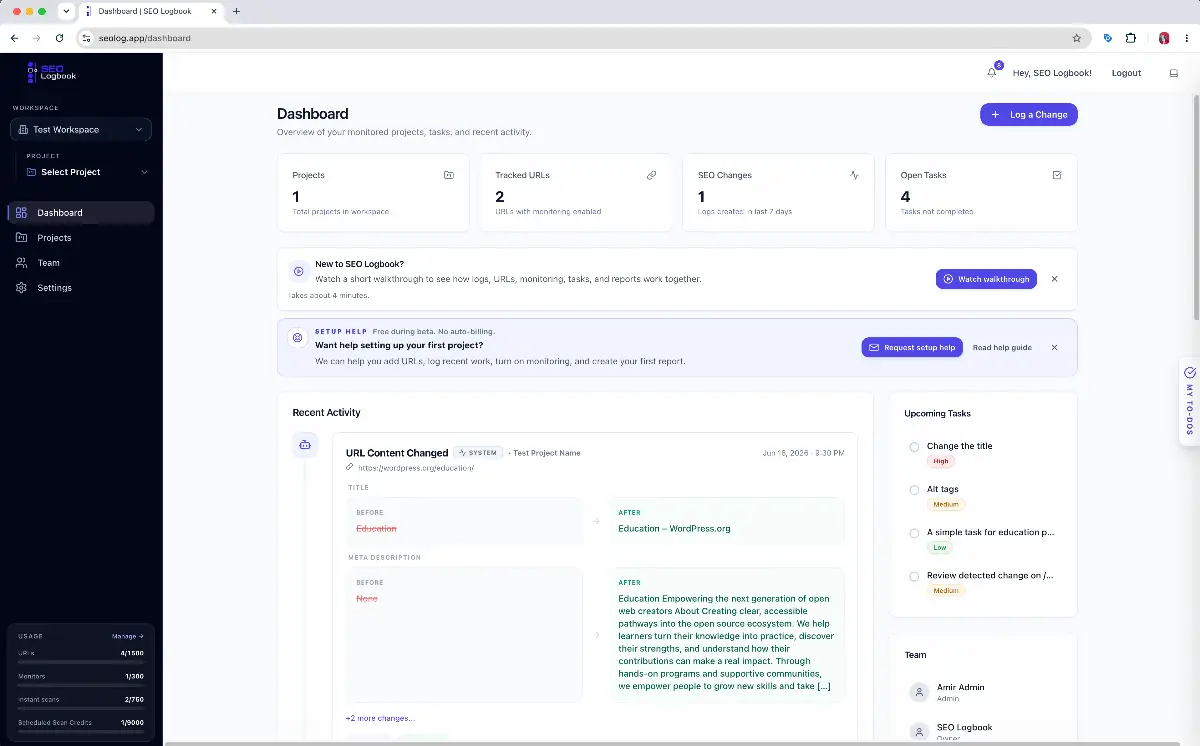Go back with the browser back arrow
The image size is (1200, 746).
click(14, 38)
